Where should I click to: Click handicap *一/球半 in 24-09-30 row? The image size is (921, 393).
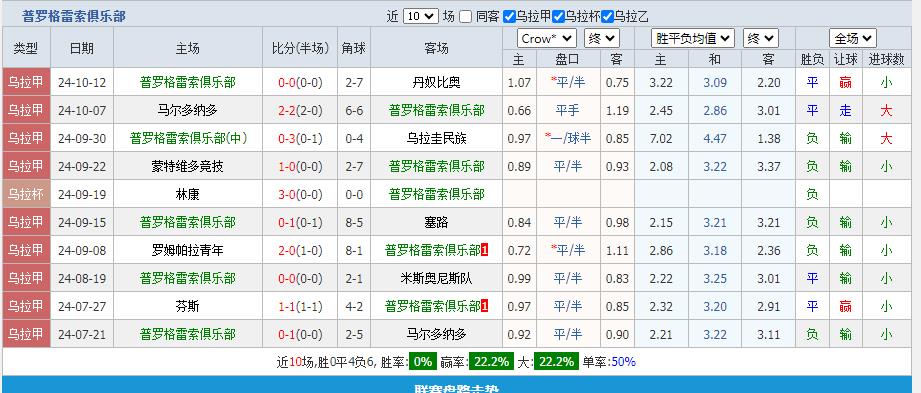567,138
